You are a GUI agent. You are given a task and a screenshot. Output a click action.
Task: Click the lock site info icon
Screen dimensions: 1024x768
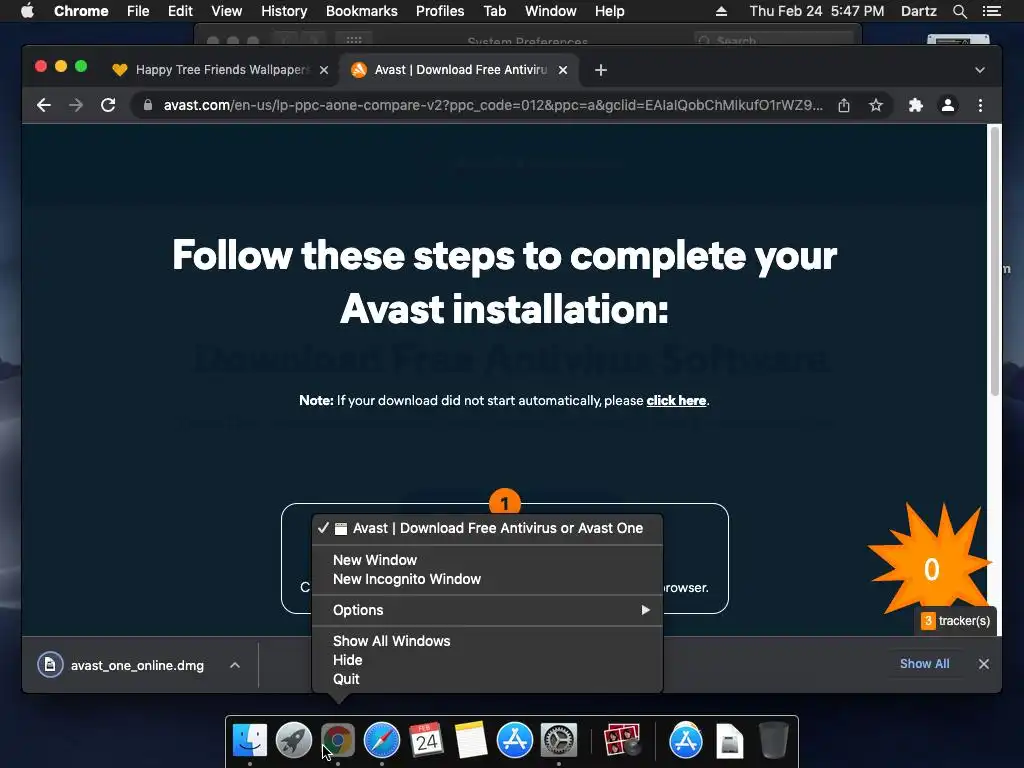coord(148,105)
